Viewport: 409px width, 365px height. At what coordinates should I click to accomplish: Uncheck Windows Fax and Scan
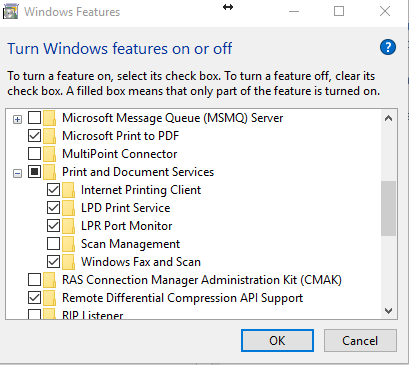click(53, 262)
